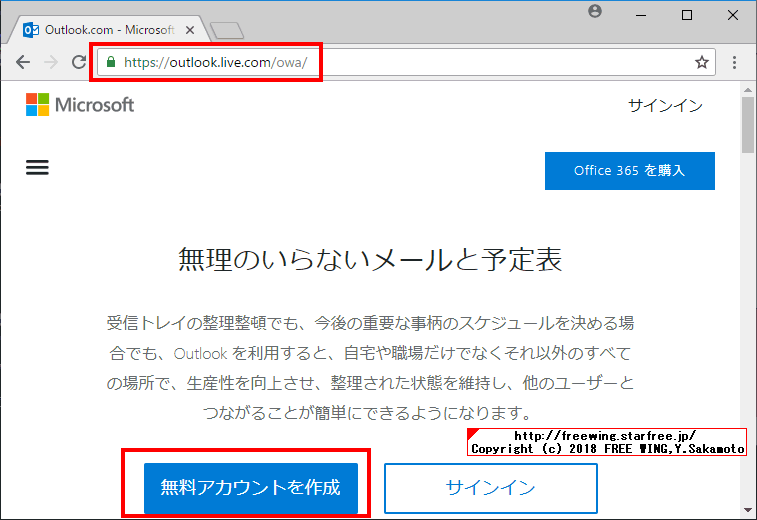This screenshot has height=520, width=757.
Task: Click the top サインイン link
Action: click(665, 105)
